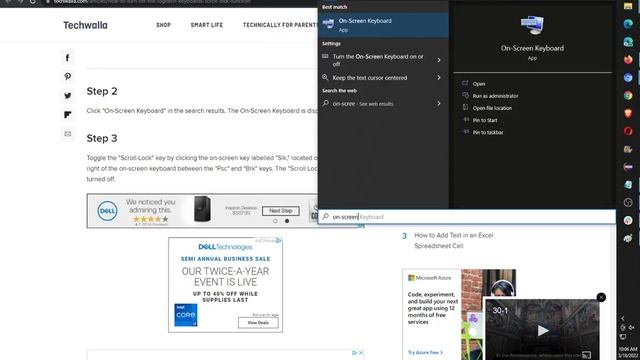Click the taskbar clock showing 10:06 AM
This screenshot has width=640, height=360.
tap(628, 352)
